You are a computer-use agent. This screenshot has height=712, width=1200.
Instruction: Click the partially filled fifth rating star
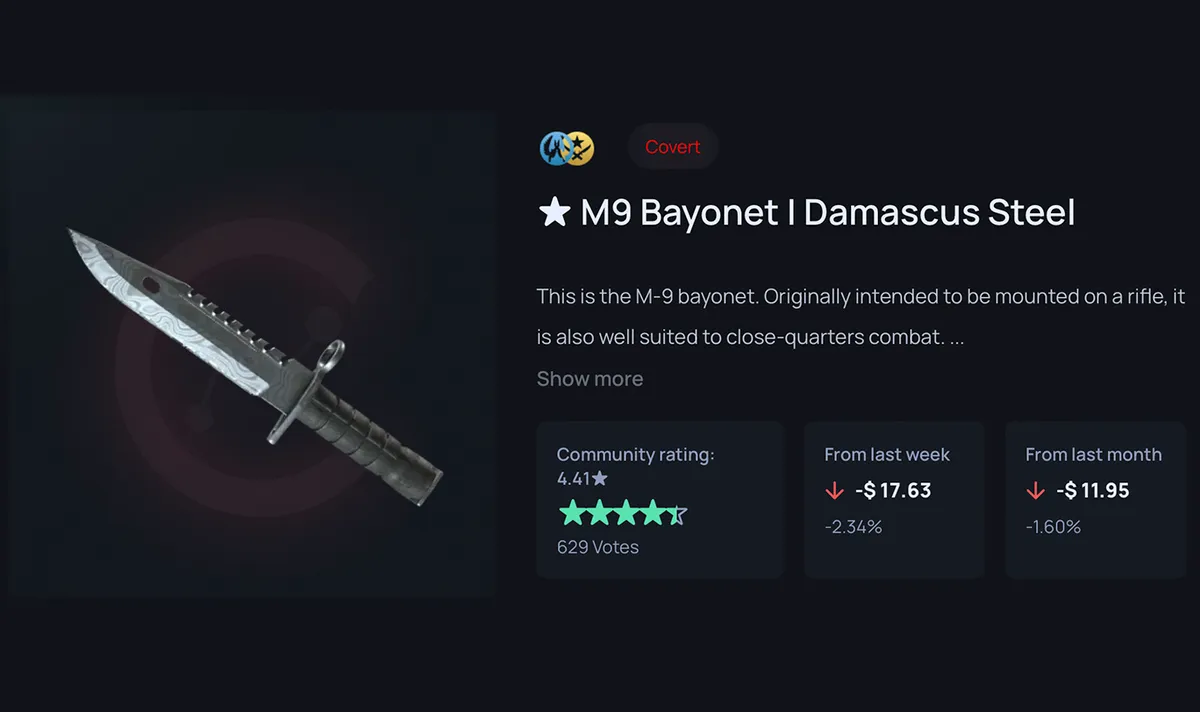(x=677, y=514)
